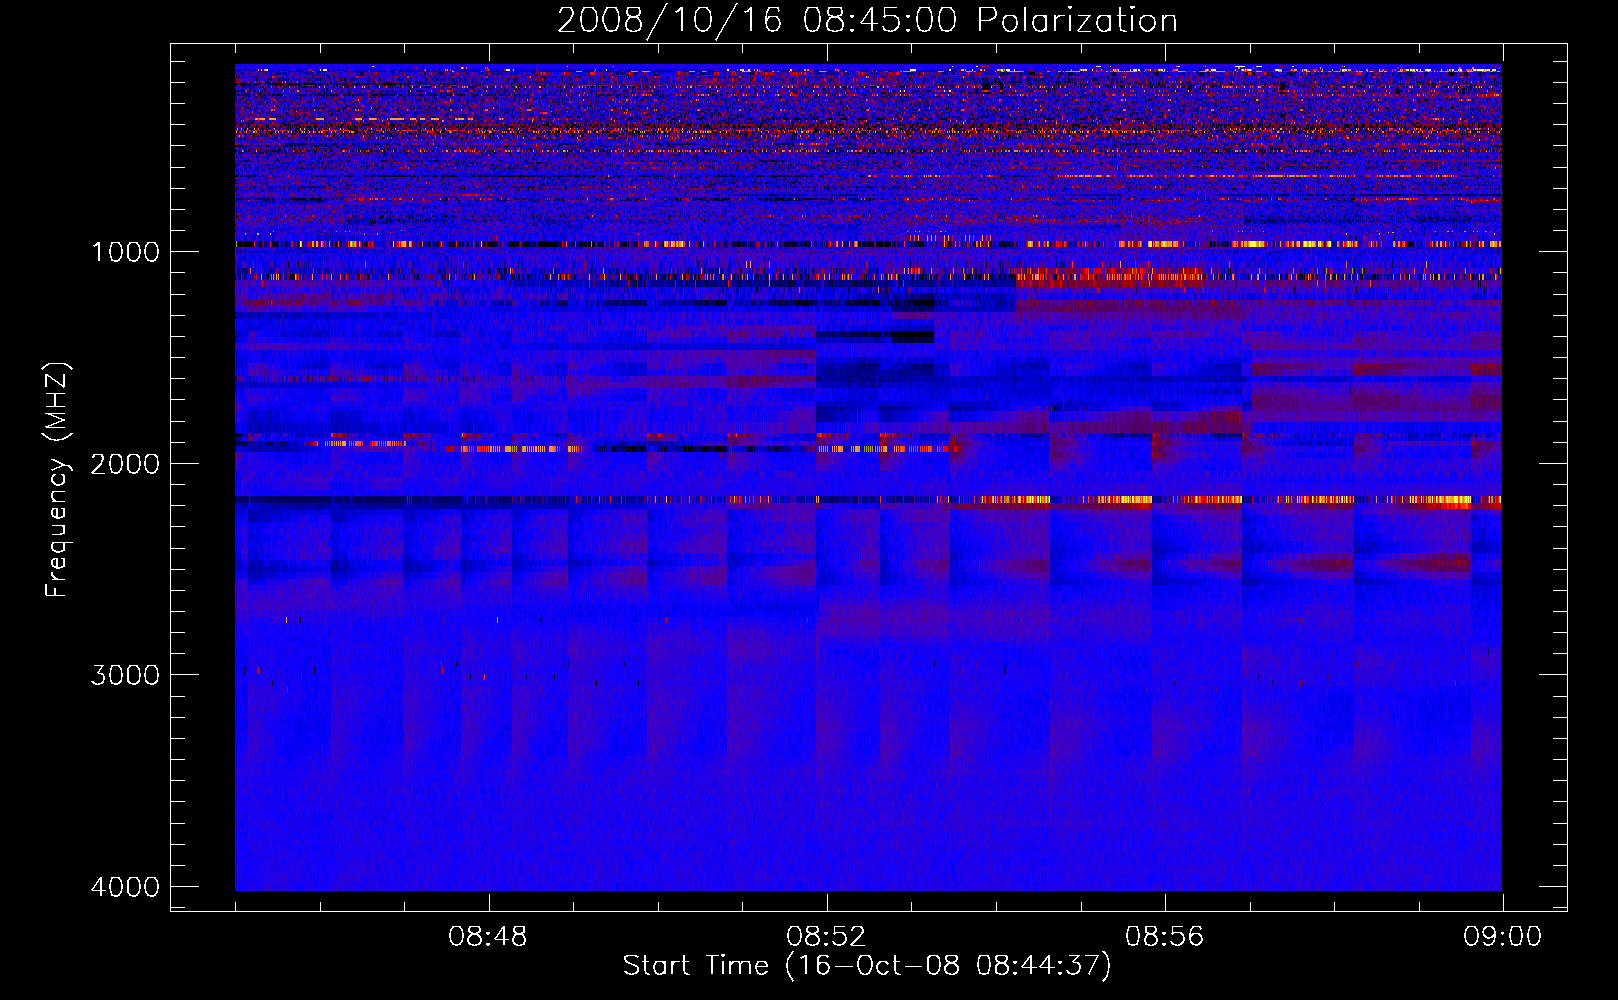1618x1000 pixels.
Task: Click the 'Frequency (MHZ)' axis label
Action: click(58, 480)
